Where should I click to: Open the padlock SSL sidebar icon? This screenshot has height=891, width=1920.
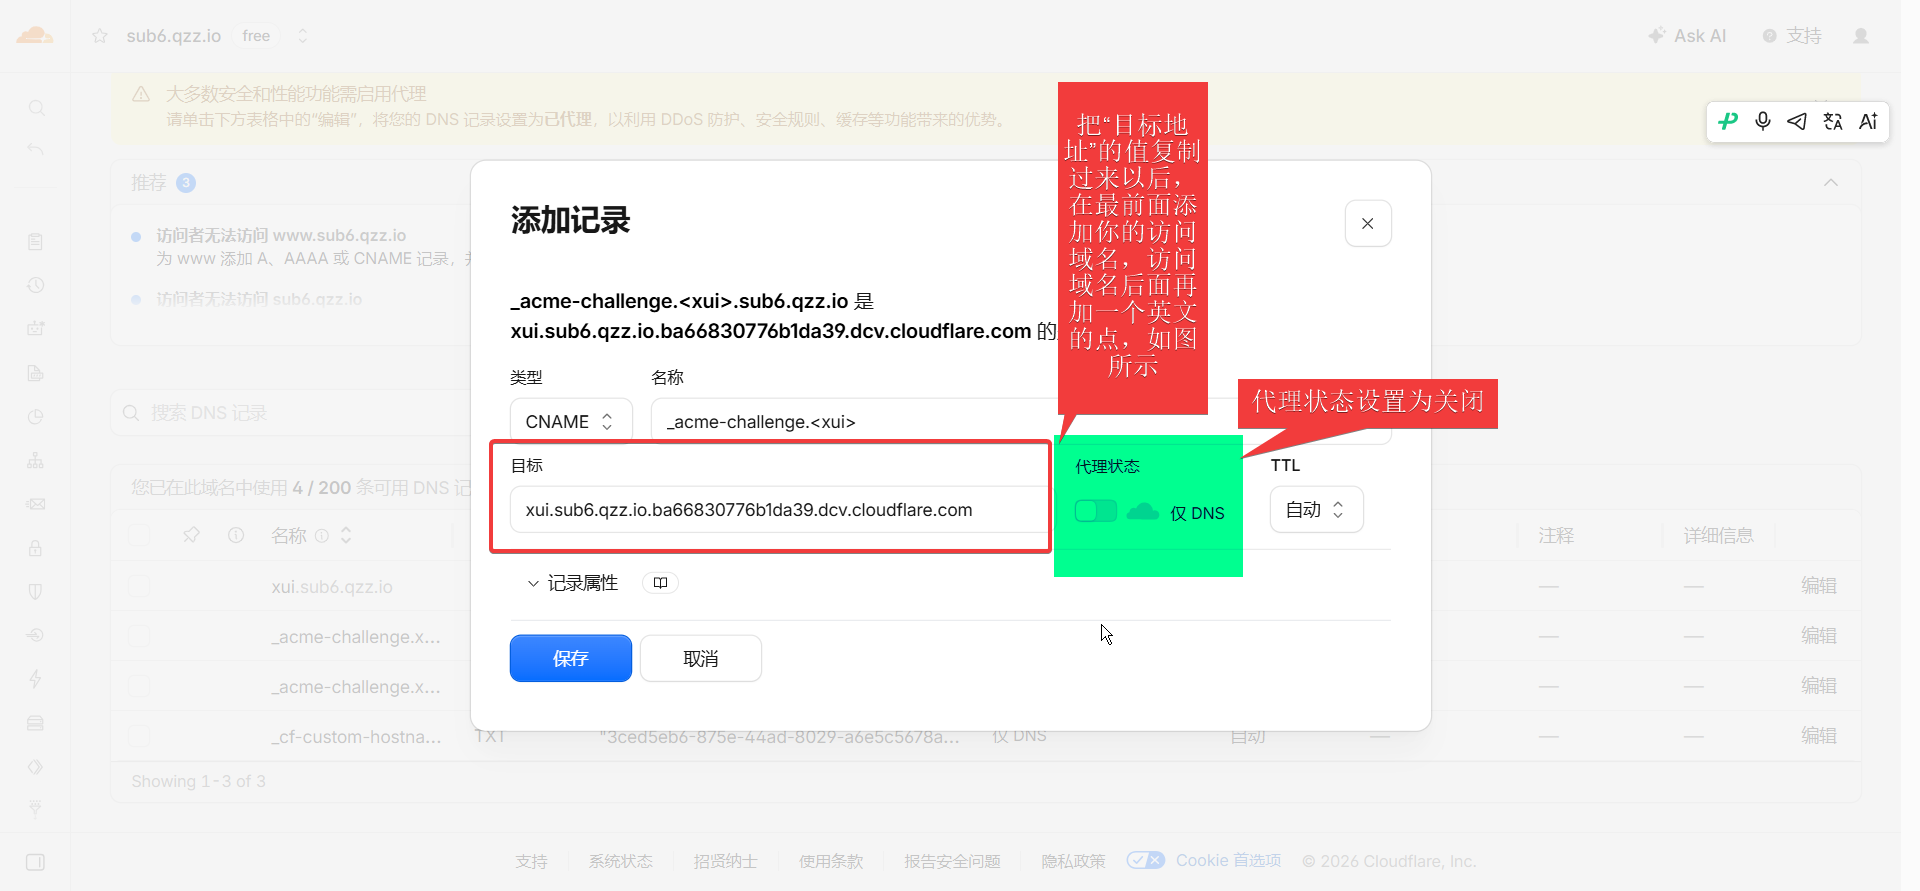click(36, 548)
